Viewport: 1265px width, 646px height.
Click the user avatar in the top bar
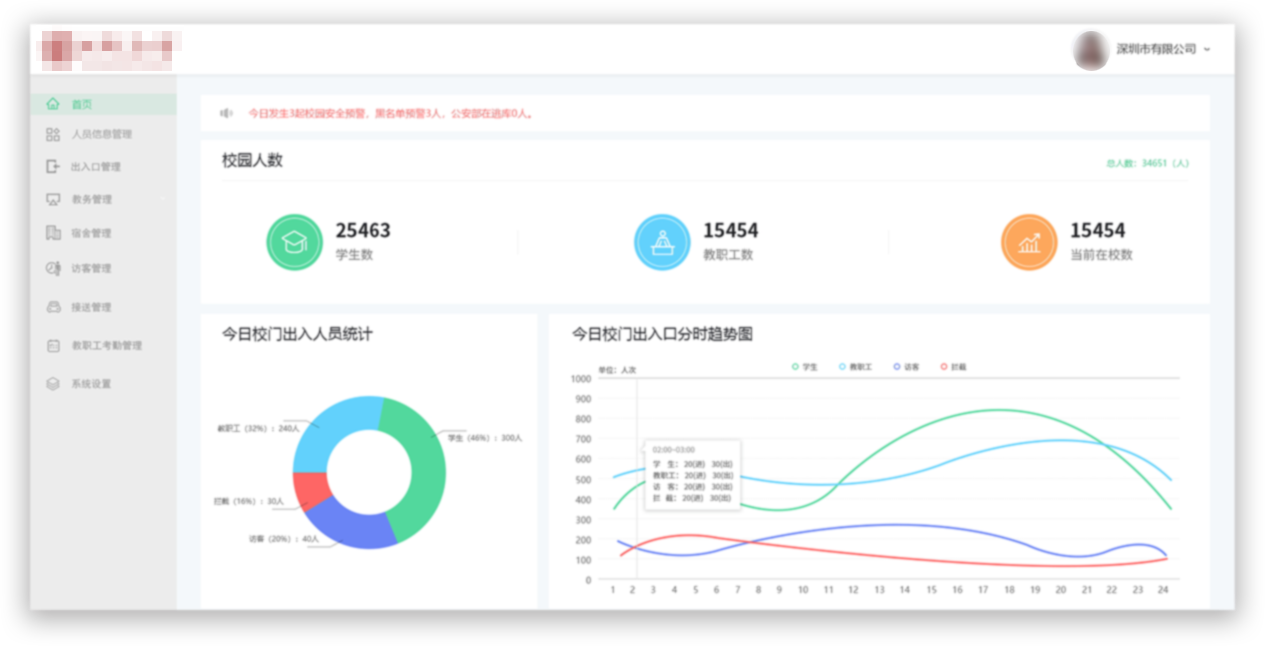[1091, 49]
